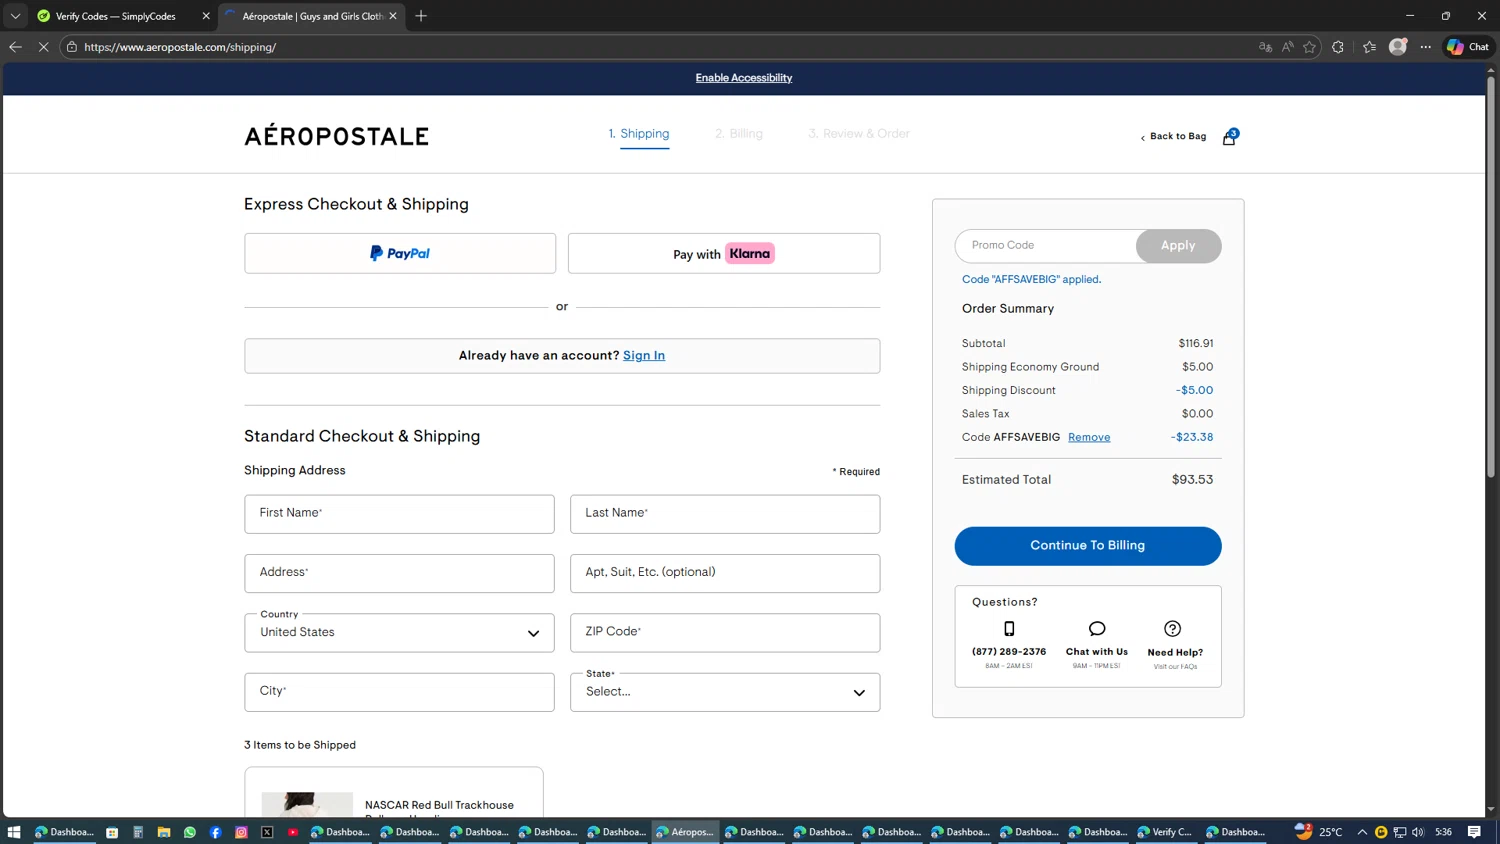Image resolution: width=1500 pixels, height=844 pixels.
Task: Choose Pay with Klarna button
Action: [724, 254]
